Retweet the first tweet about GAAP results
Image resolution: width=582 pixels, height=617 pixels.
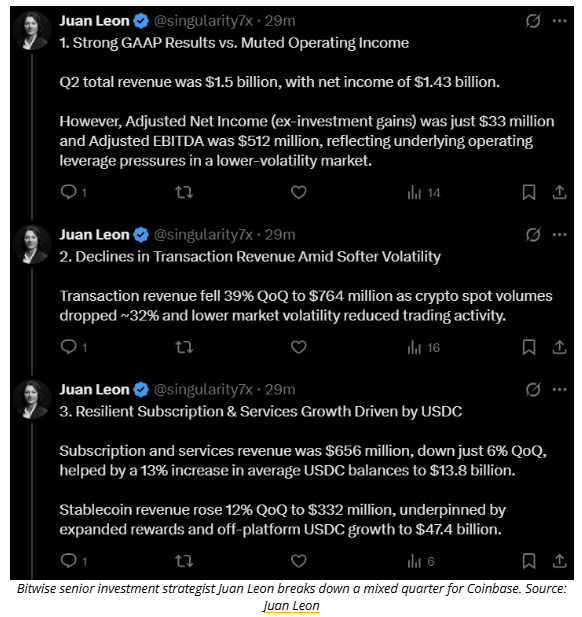click(184, 192)
